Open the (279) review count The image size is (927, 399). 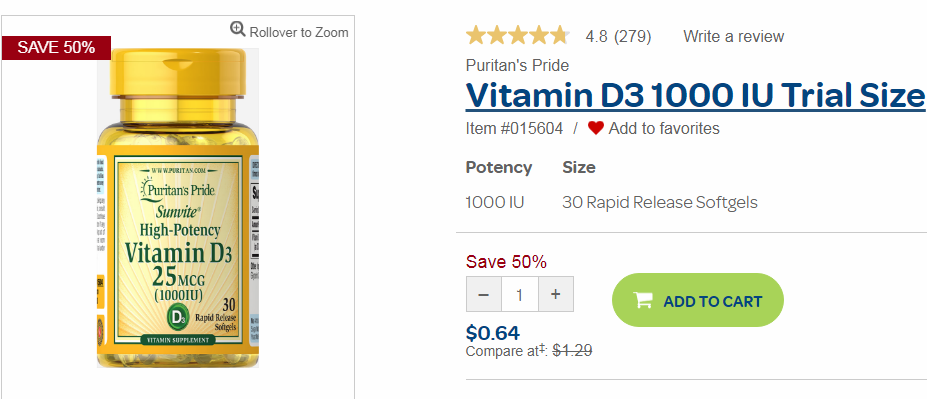(x=633, y=37)
